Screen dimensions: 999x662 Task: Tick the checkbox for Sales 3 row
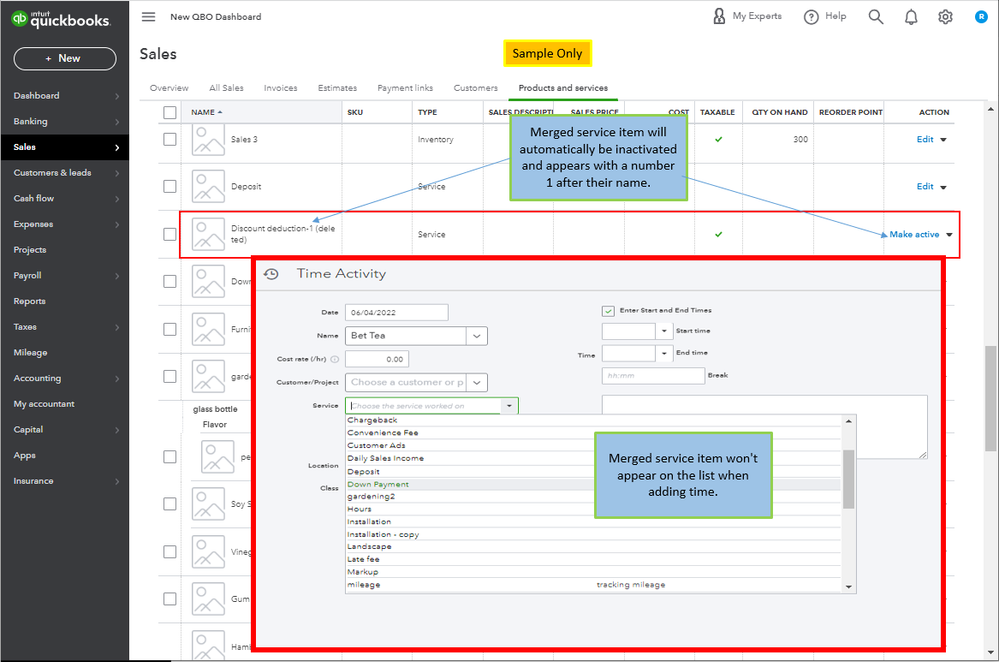[169, 139]
